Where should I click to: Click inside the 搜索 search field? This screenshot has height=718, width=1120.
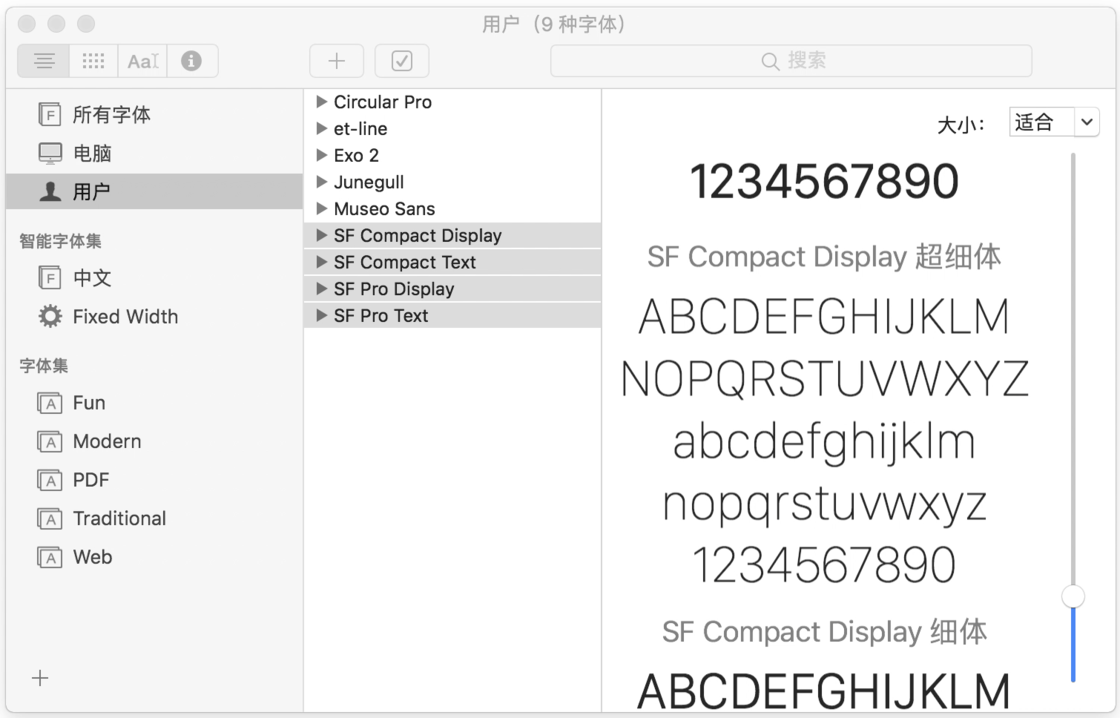point(791,61)
